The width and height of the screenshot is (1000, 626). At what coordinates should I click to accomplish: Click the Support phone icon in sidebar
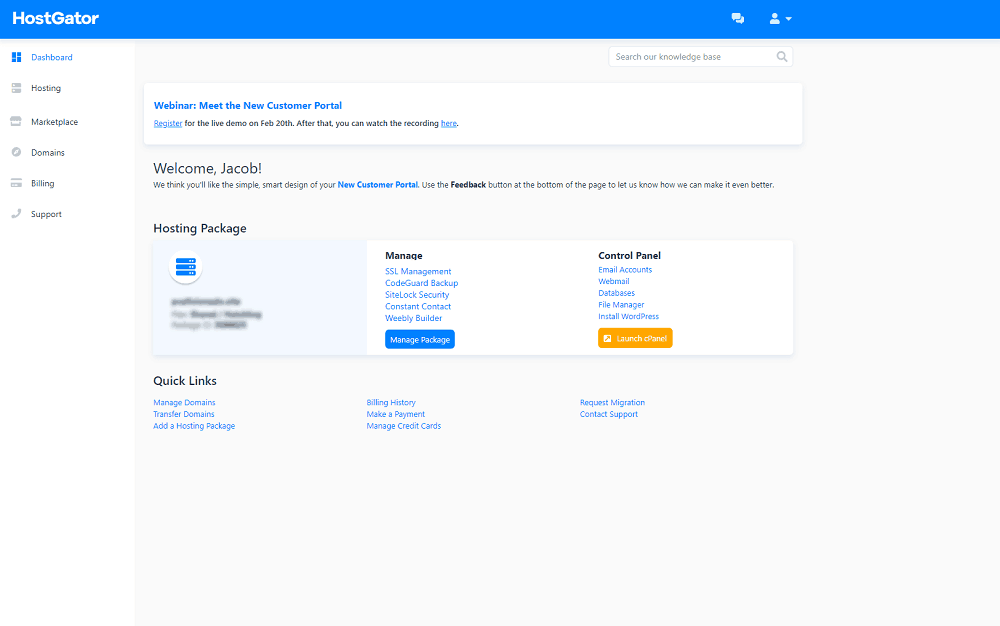click(17, 214)
